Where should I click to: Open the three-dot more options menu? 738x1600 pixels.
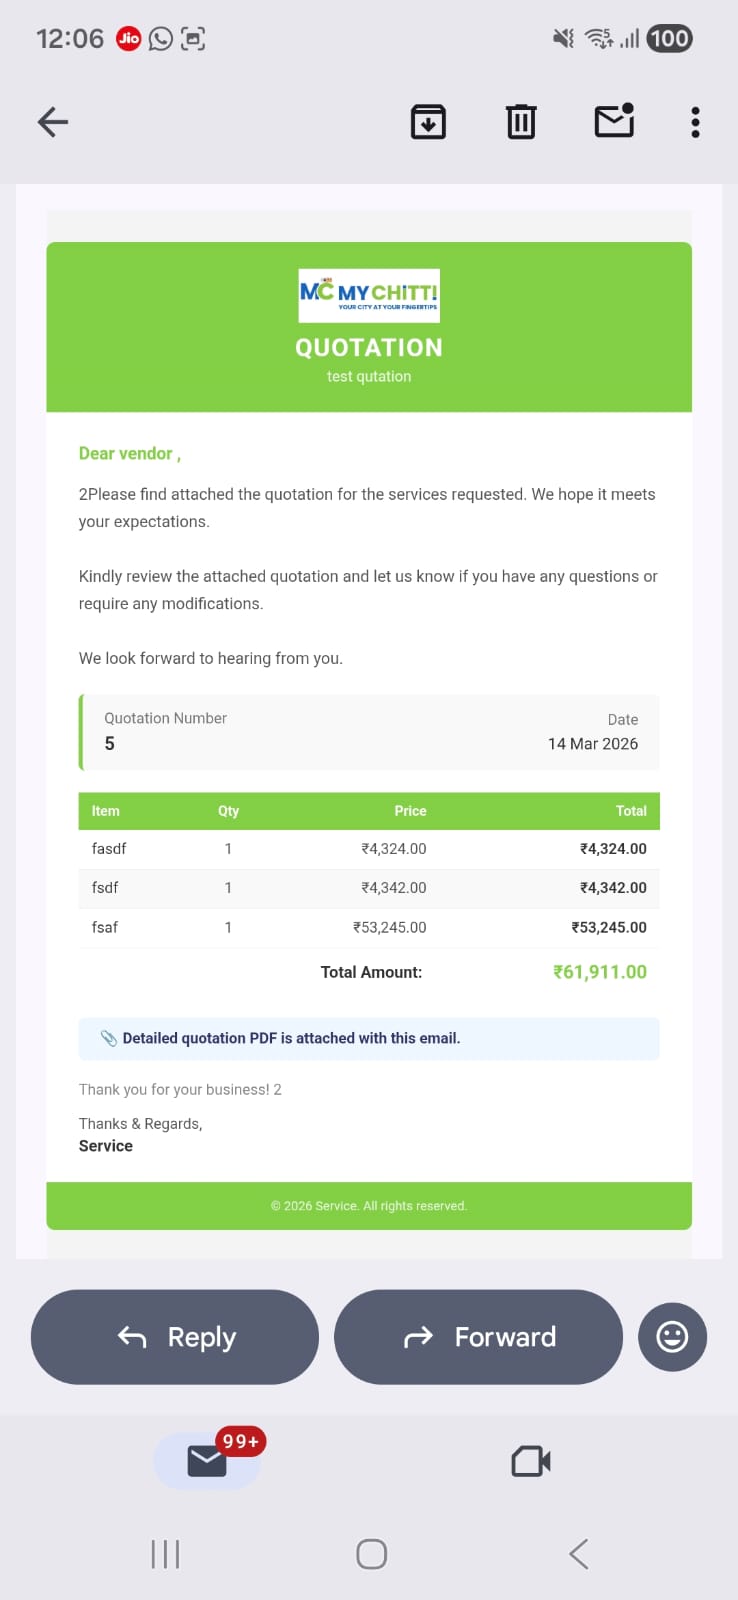[x=695, y=122]
